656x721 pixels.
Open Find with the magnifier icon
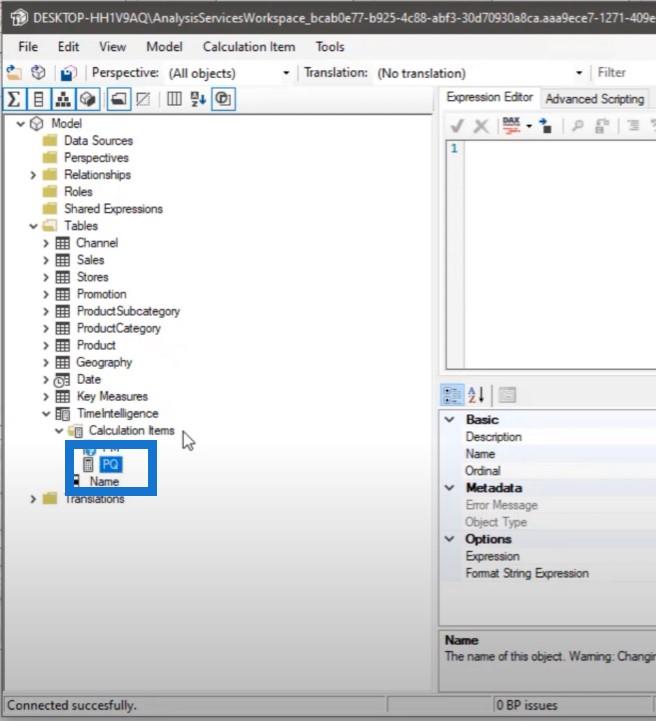[x=577, y=126]
